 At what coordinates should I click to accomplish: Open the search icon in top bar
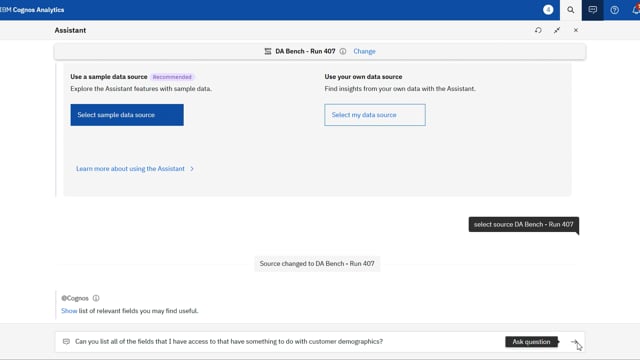click(x=570, y=10)
